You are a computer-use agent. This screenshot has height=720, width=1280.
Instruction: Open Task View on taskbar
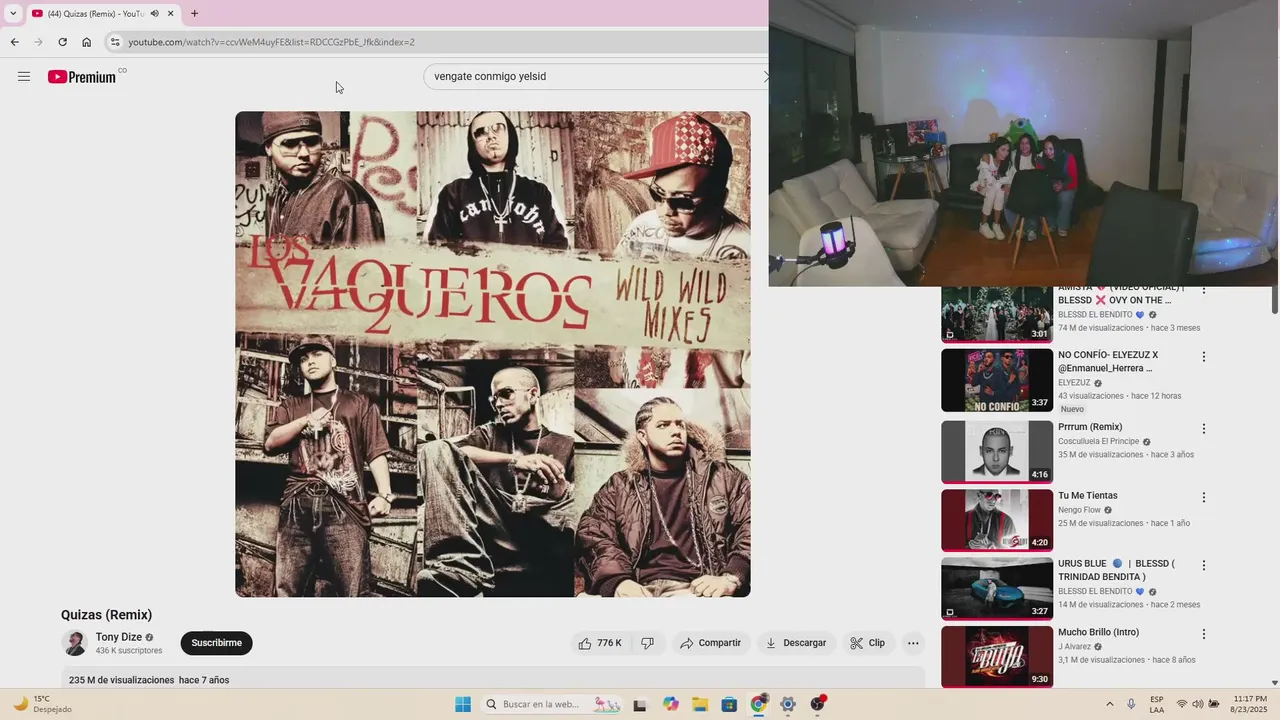640,704
